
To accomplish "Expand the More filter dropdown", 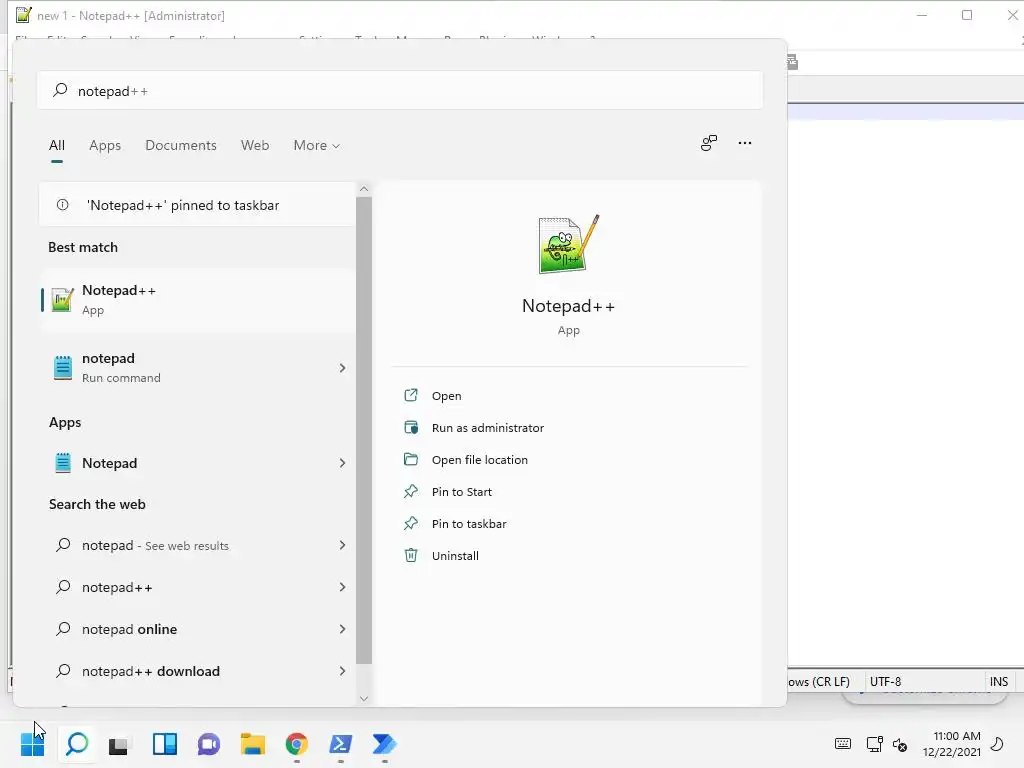I will 316,145.
